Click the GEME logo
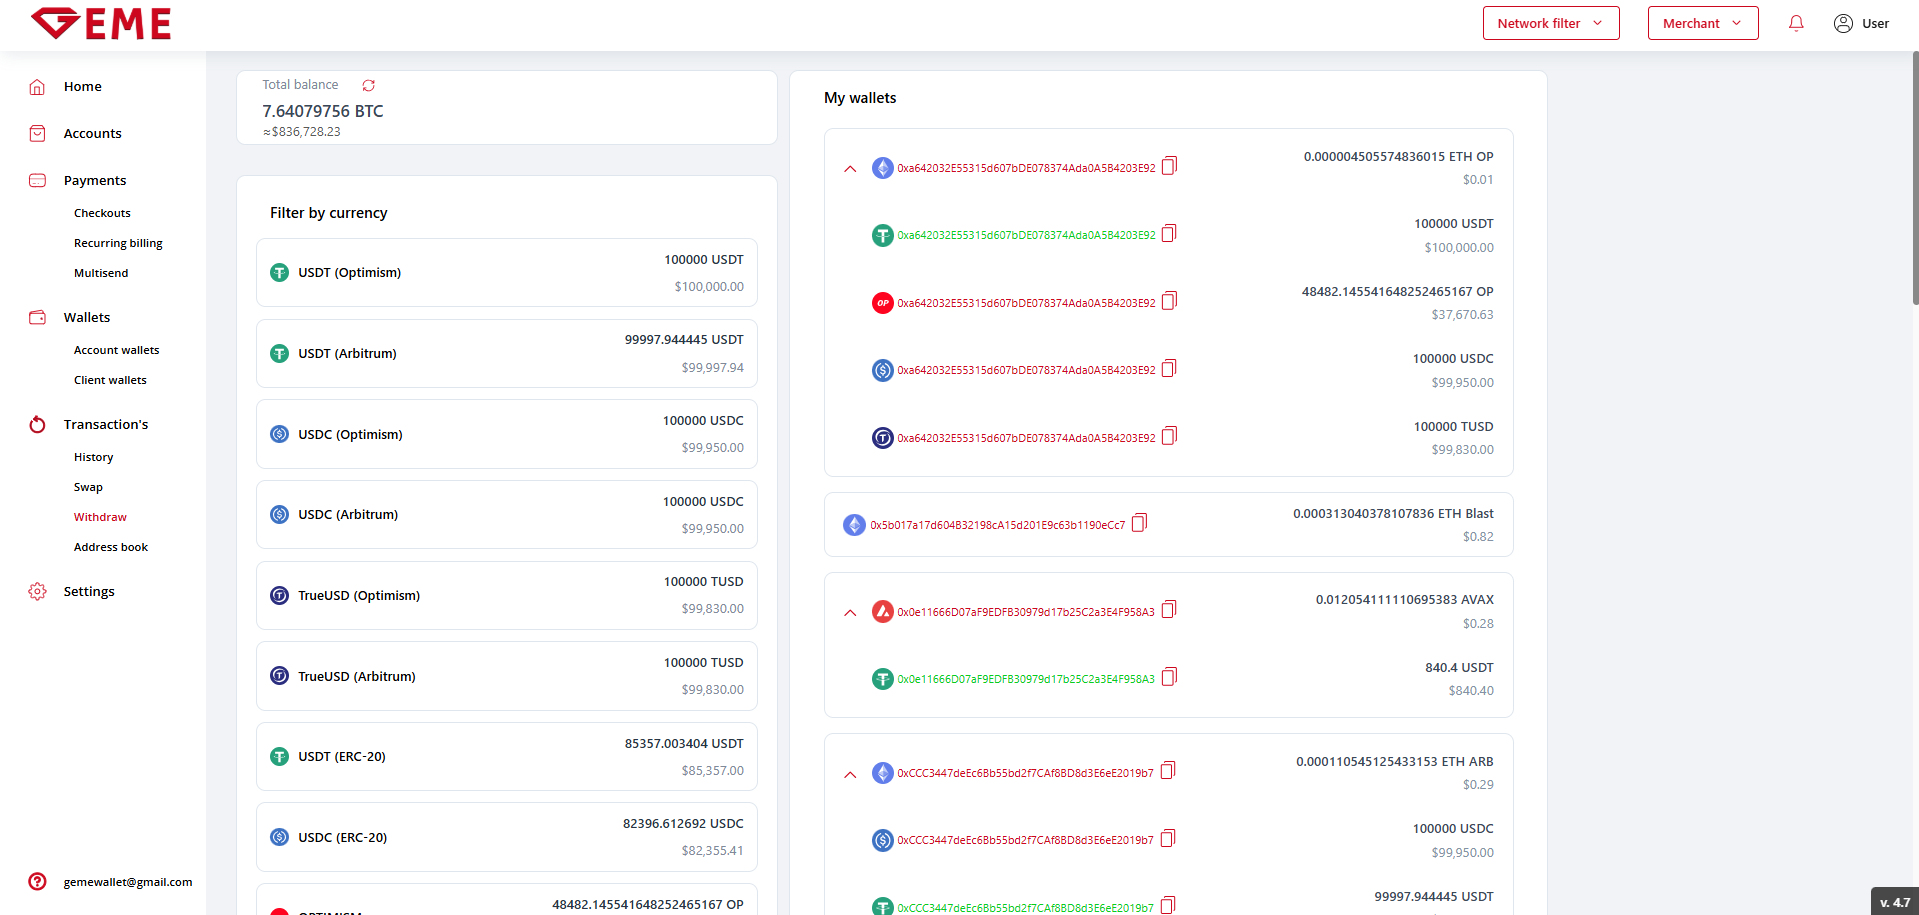This screenshot has height=915, width=1919. coord(101,23)
